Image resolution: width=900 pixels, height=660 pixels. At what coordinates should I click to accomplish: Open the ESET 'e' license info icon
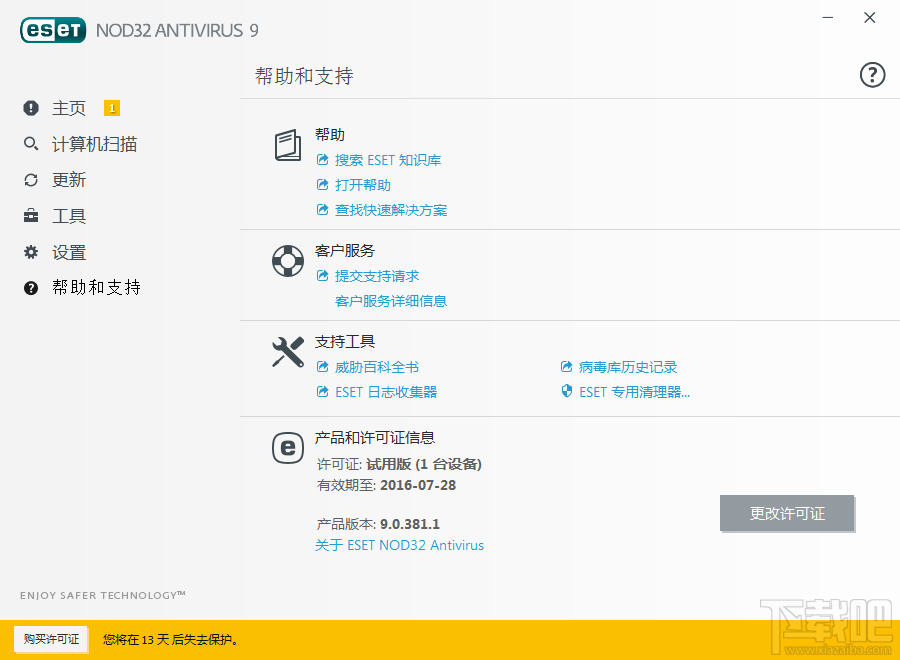pyautogui.click(x=288, y=449)
